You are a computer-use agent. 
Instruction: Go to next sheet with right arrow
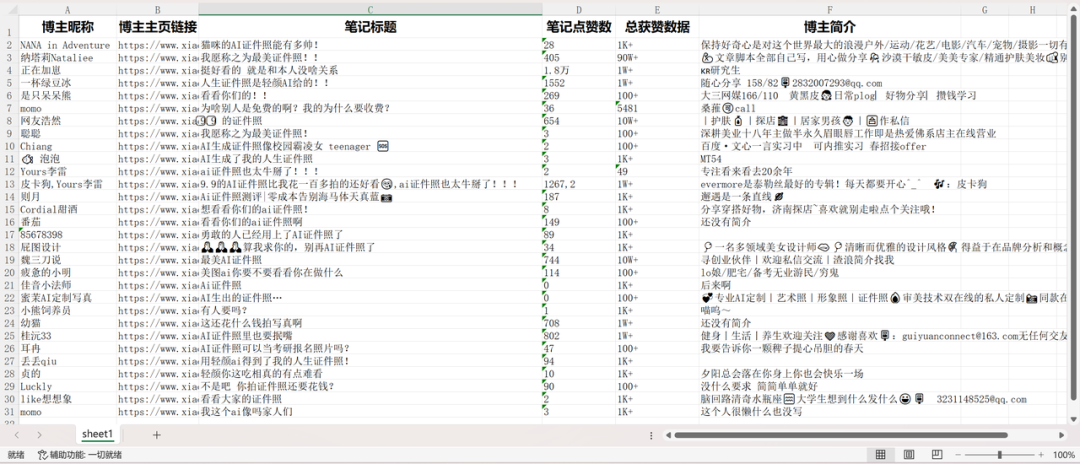point(39,435)
